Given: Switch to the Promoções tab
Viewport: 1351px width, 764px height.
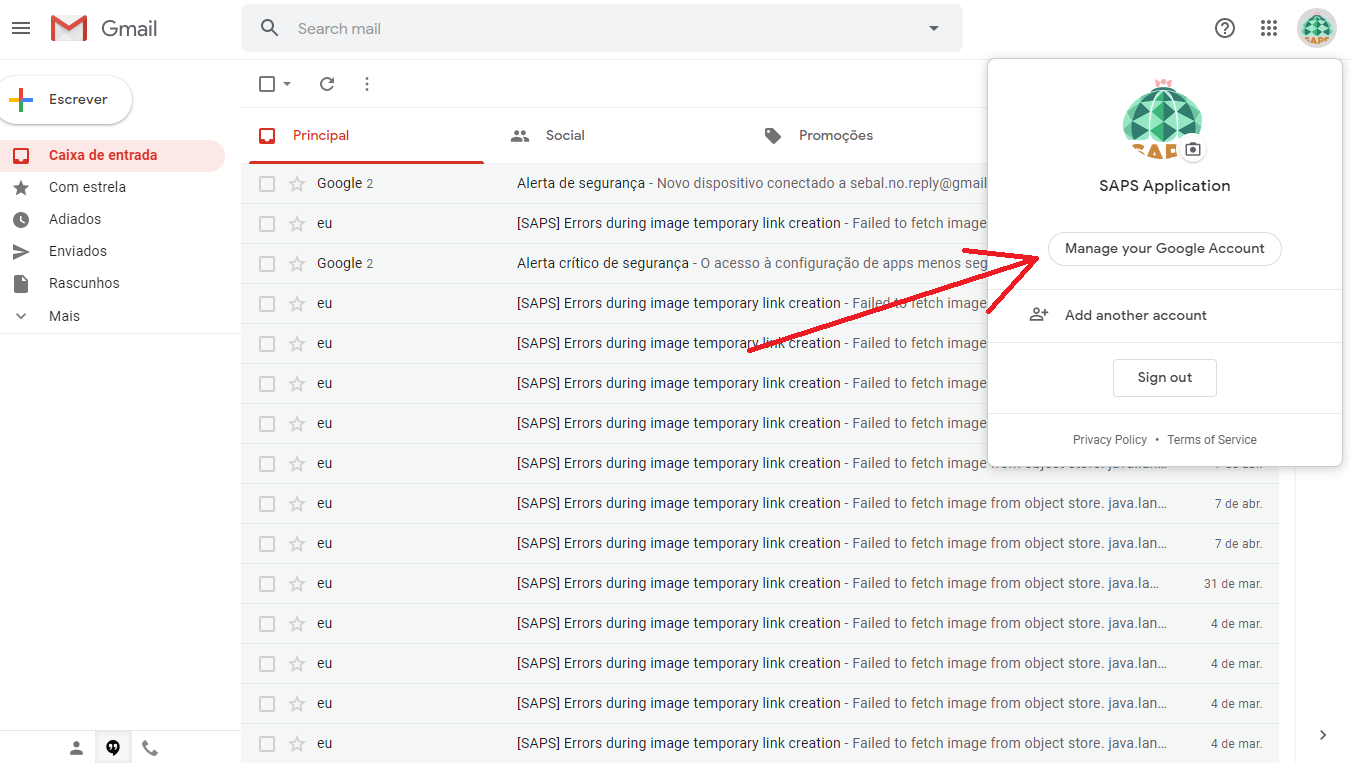Looking at the screenshot, I should [x=818, y=135].
